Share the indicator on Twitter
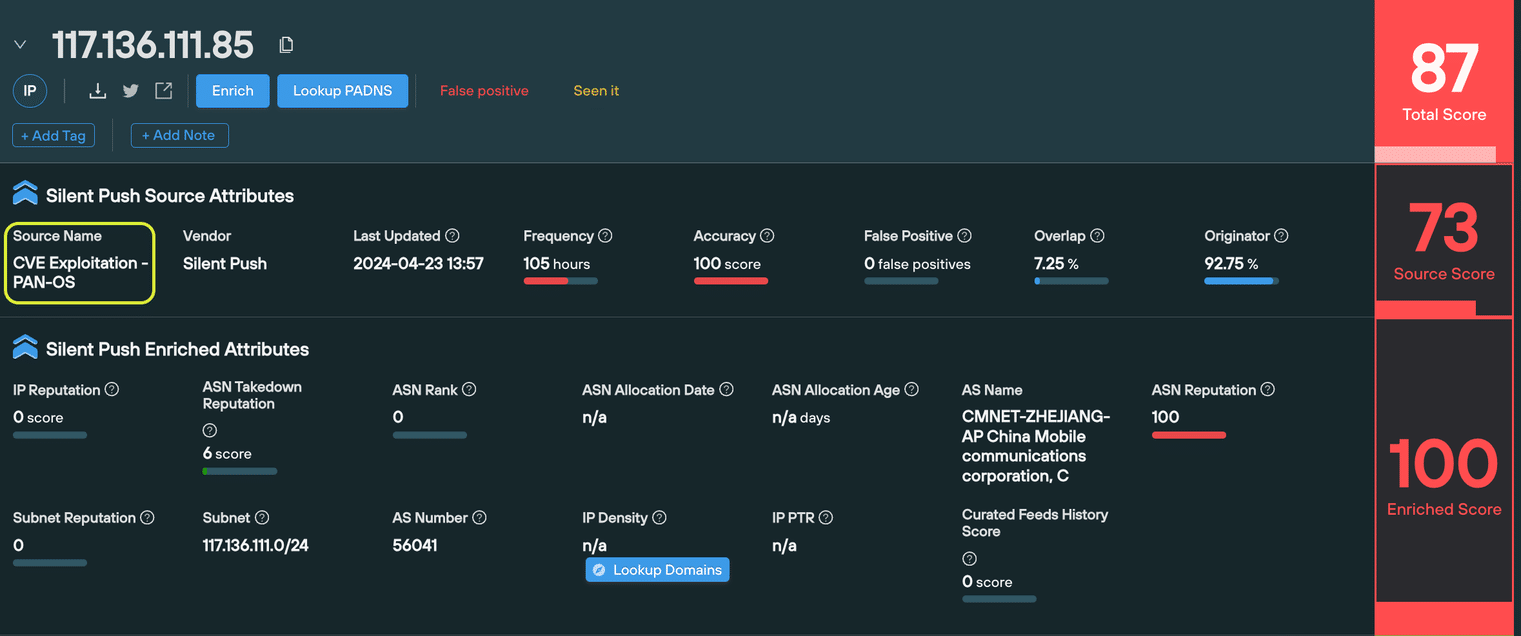This screenshot has width=1521, height=636. click(x=131, y=91)
